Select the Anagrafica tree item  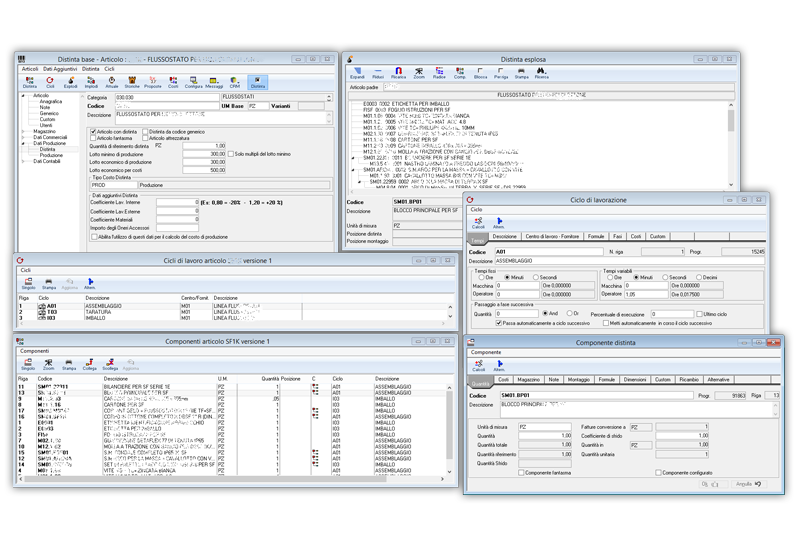tap(51, 102)
